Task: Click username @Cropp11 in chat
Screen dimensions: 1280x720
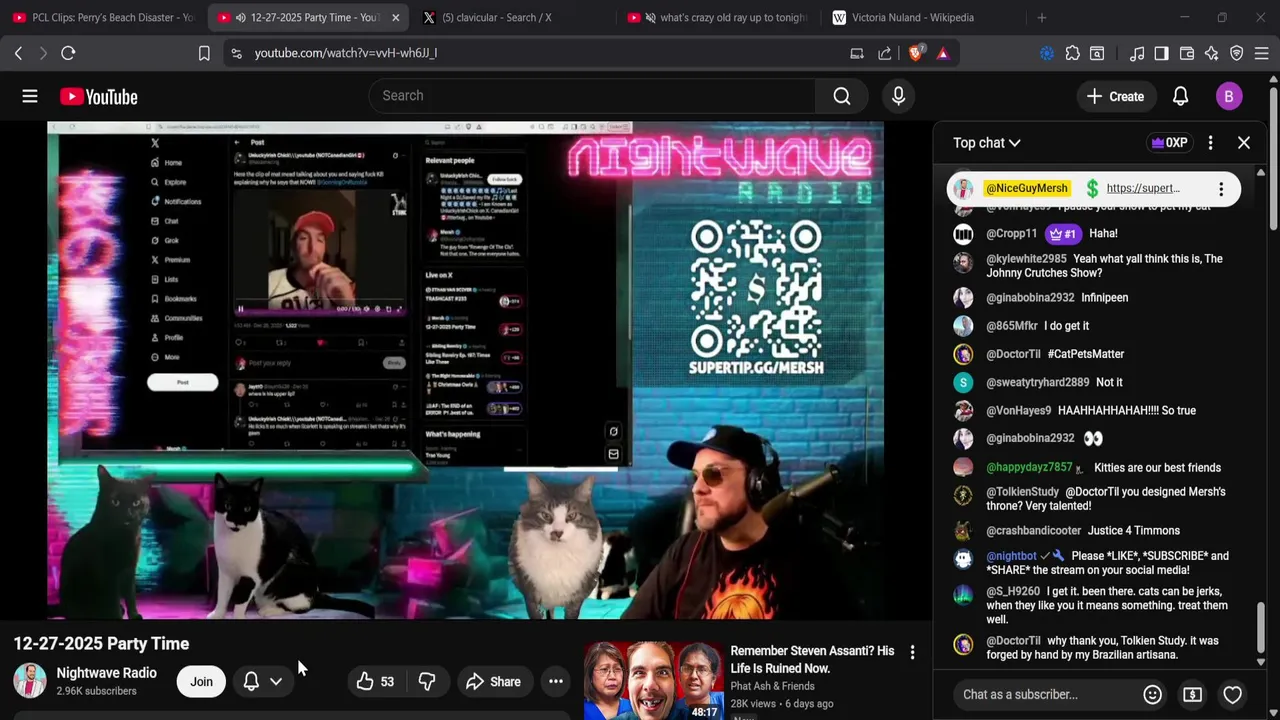Action: (1011, 234)
